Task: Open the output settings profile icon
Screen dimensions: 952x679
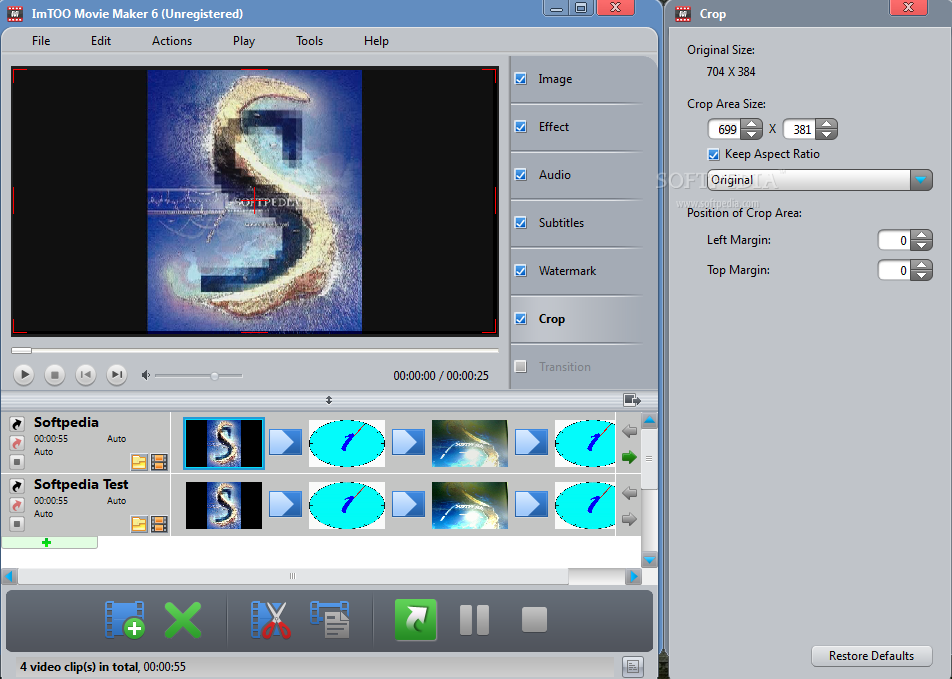Action: coord(330,619)
